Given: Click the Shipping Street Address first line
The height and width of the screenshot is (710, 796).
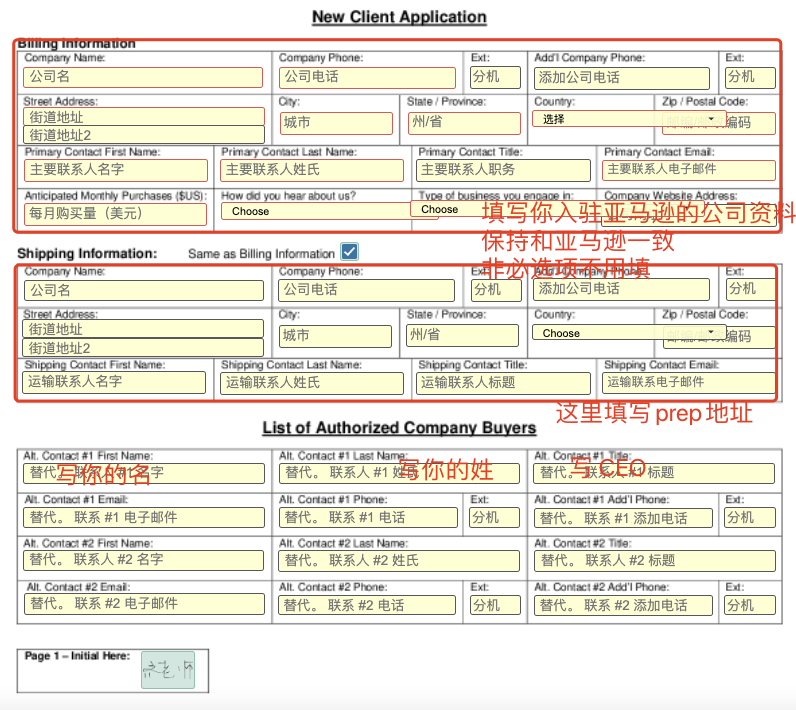Looking at the screenshot, I should [x=143, y=329].
